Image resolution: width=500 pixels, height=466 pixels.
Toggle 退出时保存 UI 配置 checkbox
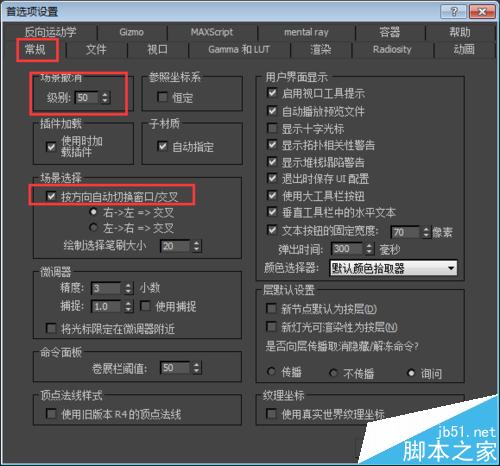coord(272,178)
